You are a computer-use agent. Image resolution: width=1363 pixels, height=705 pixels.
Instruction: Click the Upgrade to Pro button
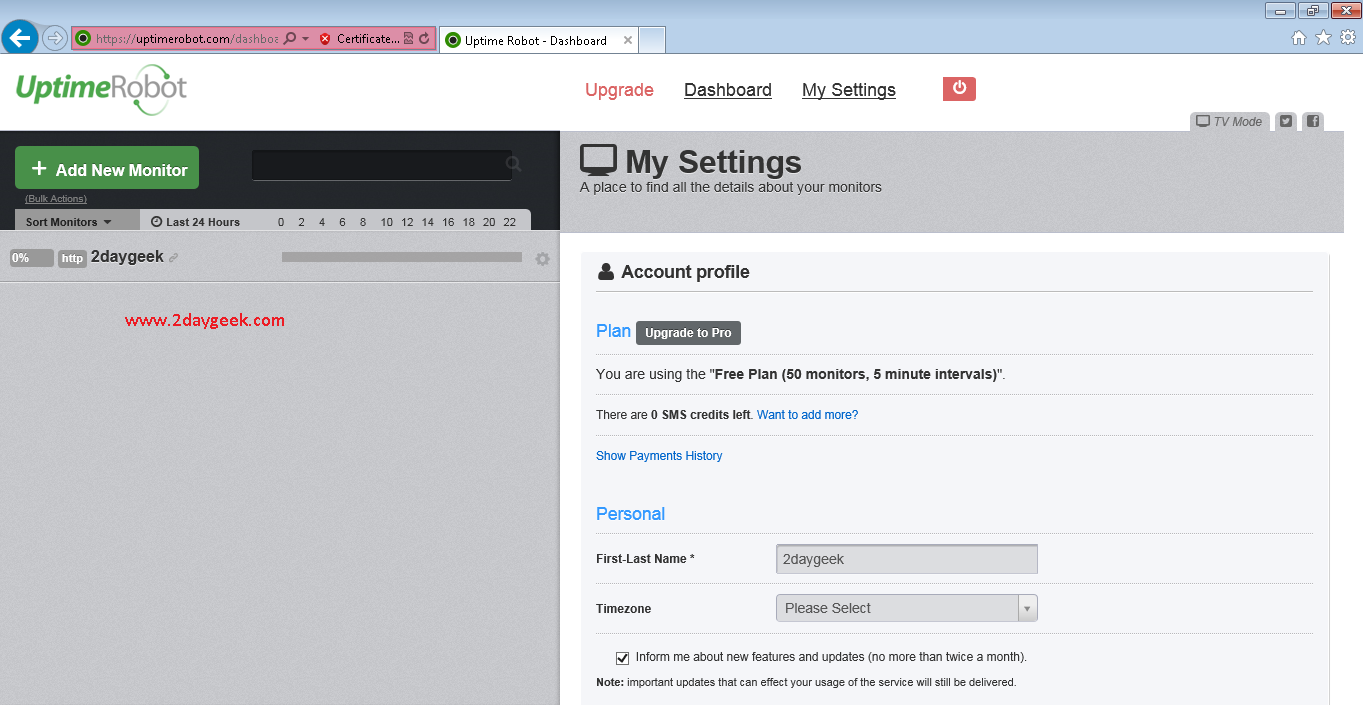tap(688, 333)
